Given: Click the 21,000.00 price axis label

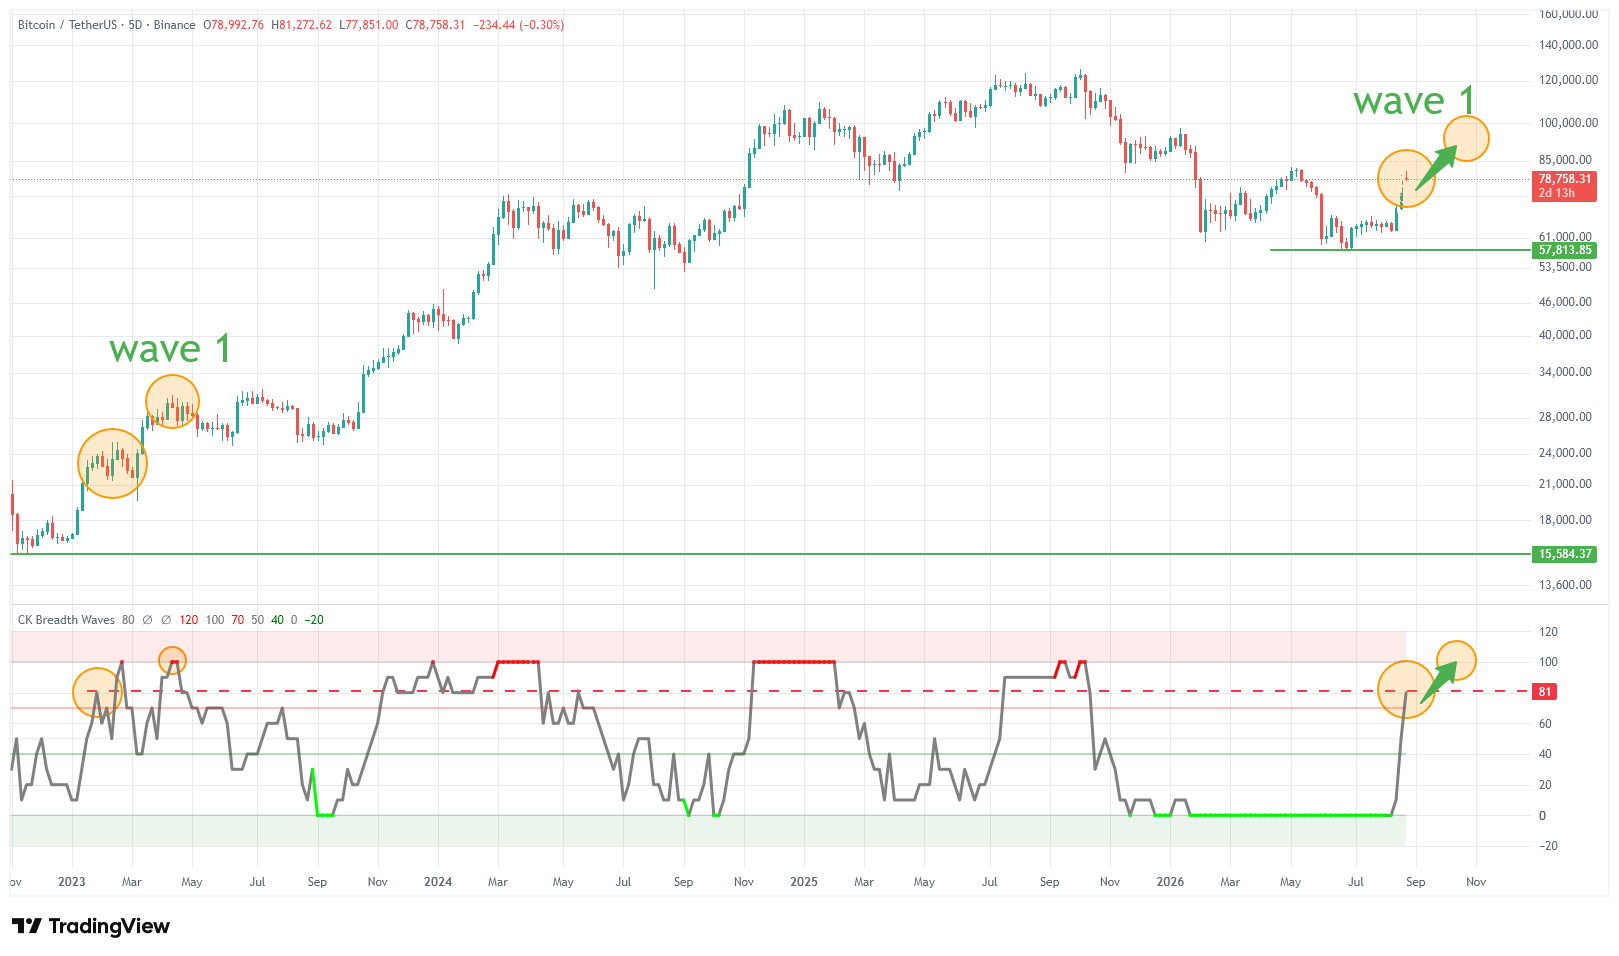Looking at the screenshot, I should coord(1565,484).
